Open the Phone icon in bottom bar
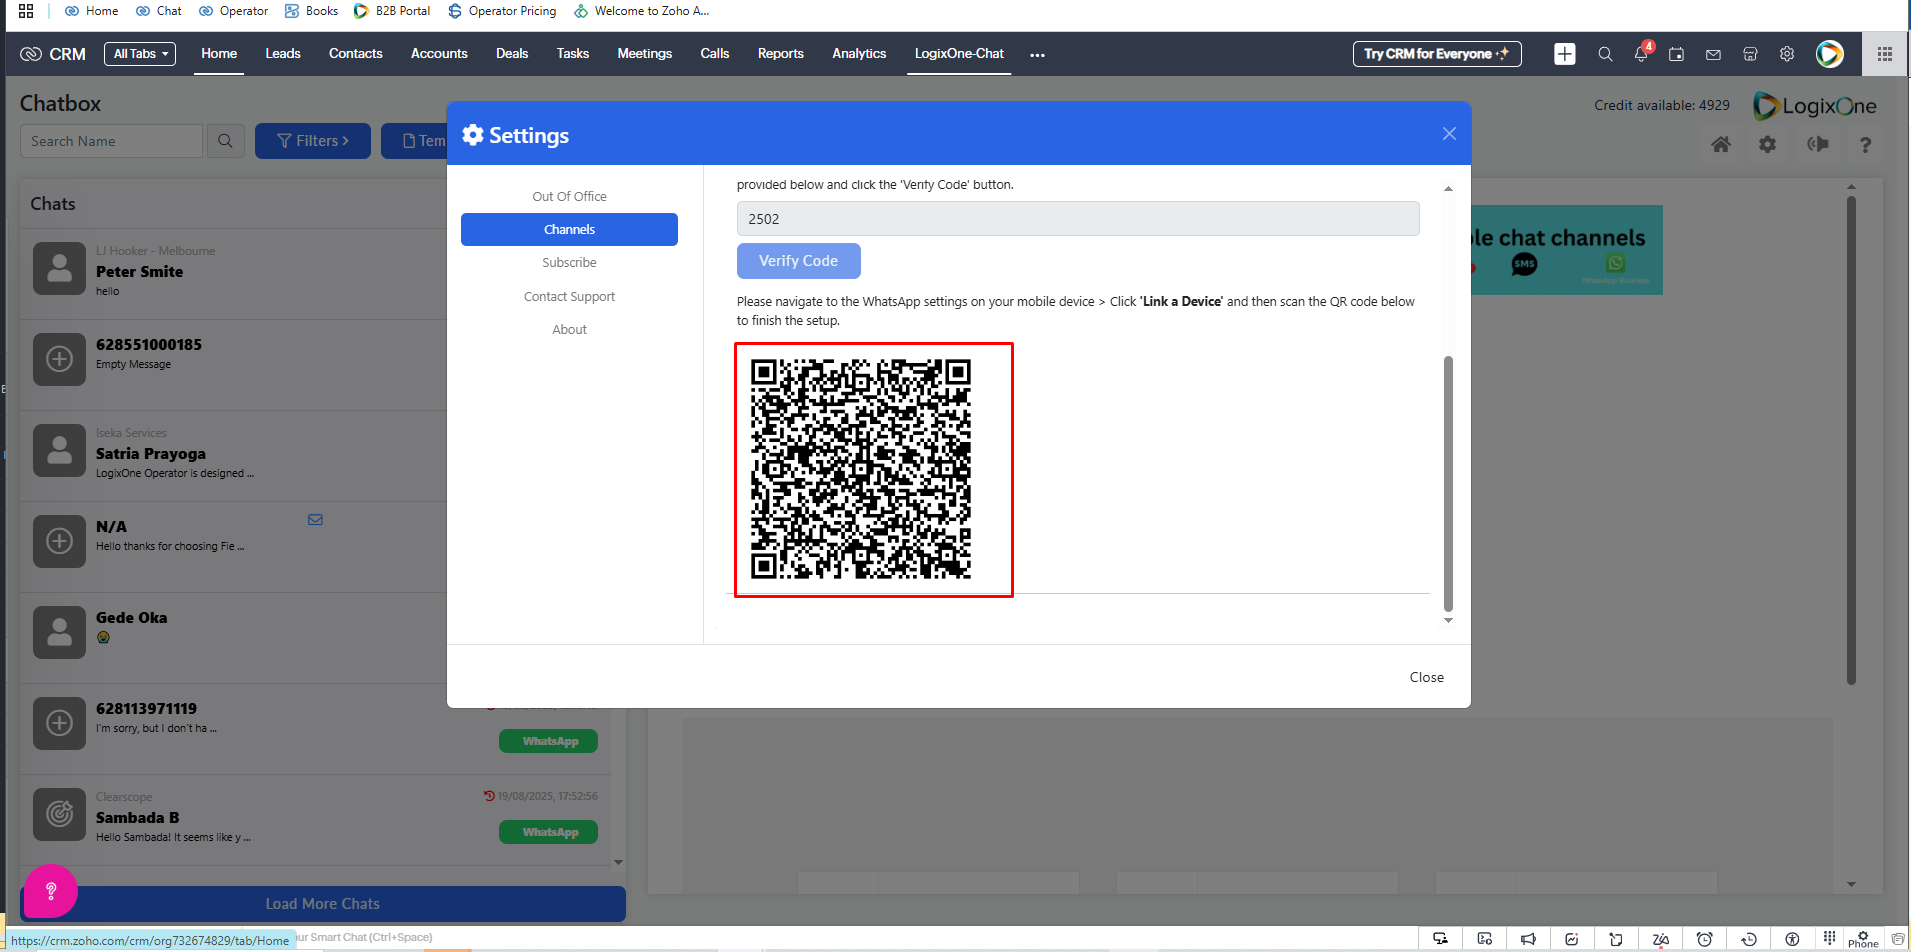This screenshot has width=1911, height=952. [x=1863, y=939]
